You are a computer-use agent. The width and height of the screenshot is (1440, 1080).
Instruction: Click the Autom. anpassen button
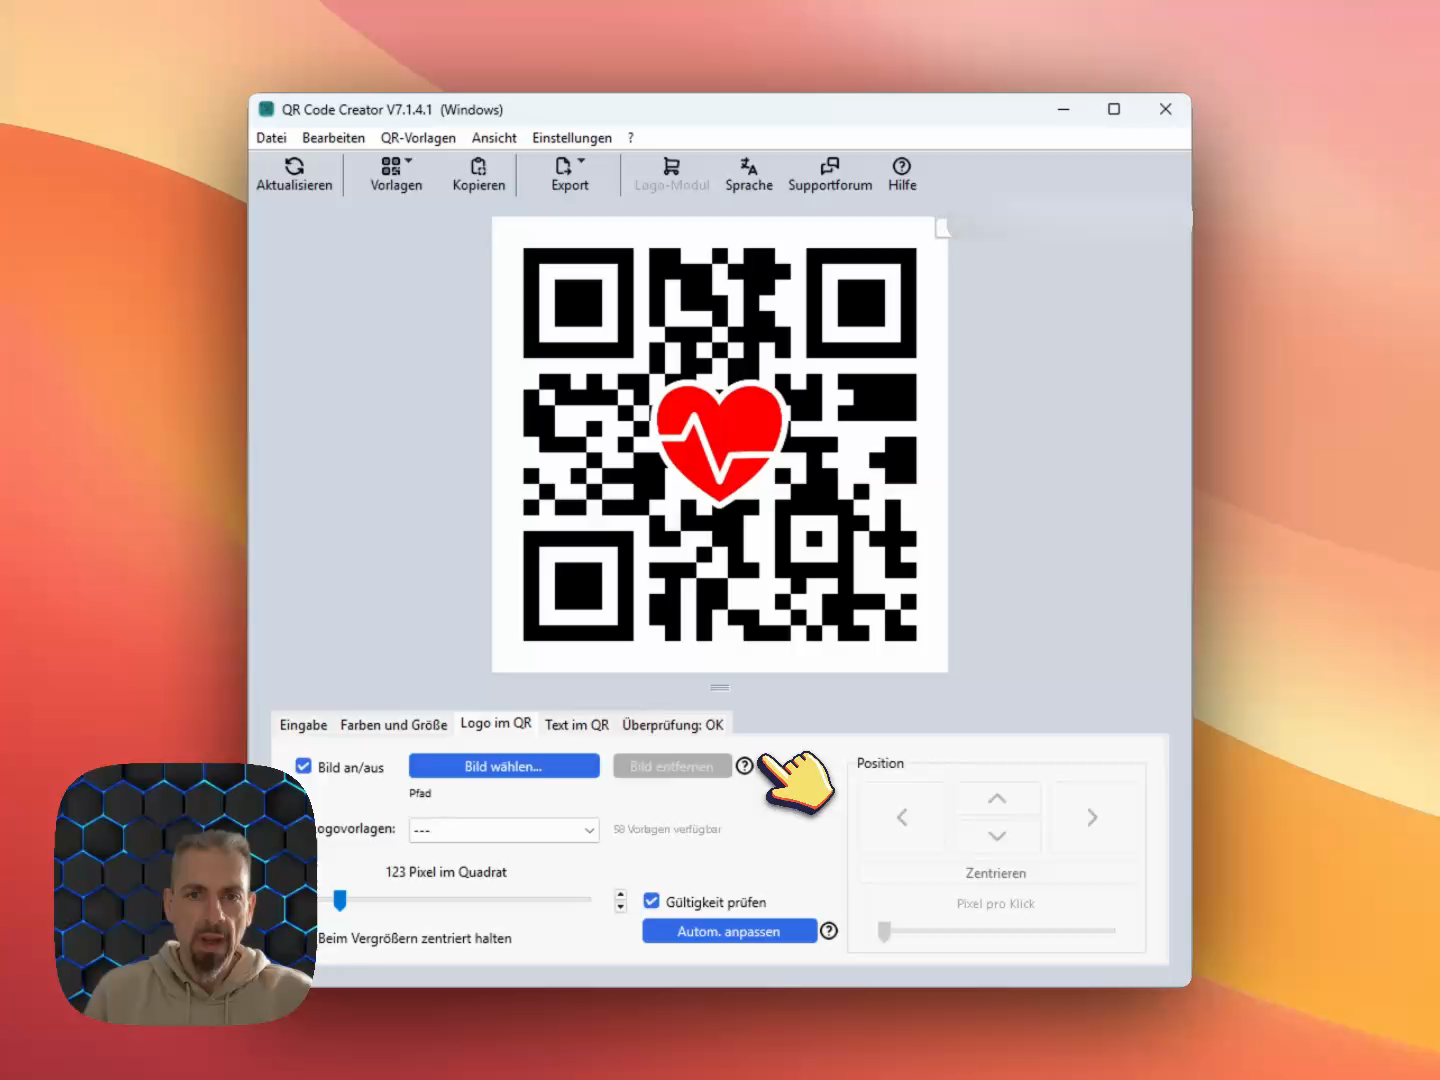pyautogui.click(x=729, y=931)
